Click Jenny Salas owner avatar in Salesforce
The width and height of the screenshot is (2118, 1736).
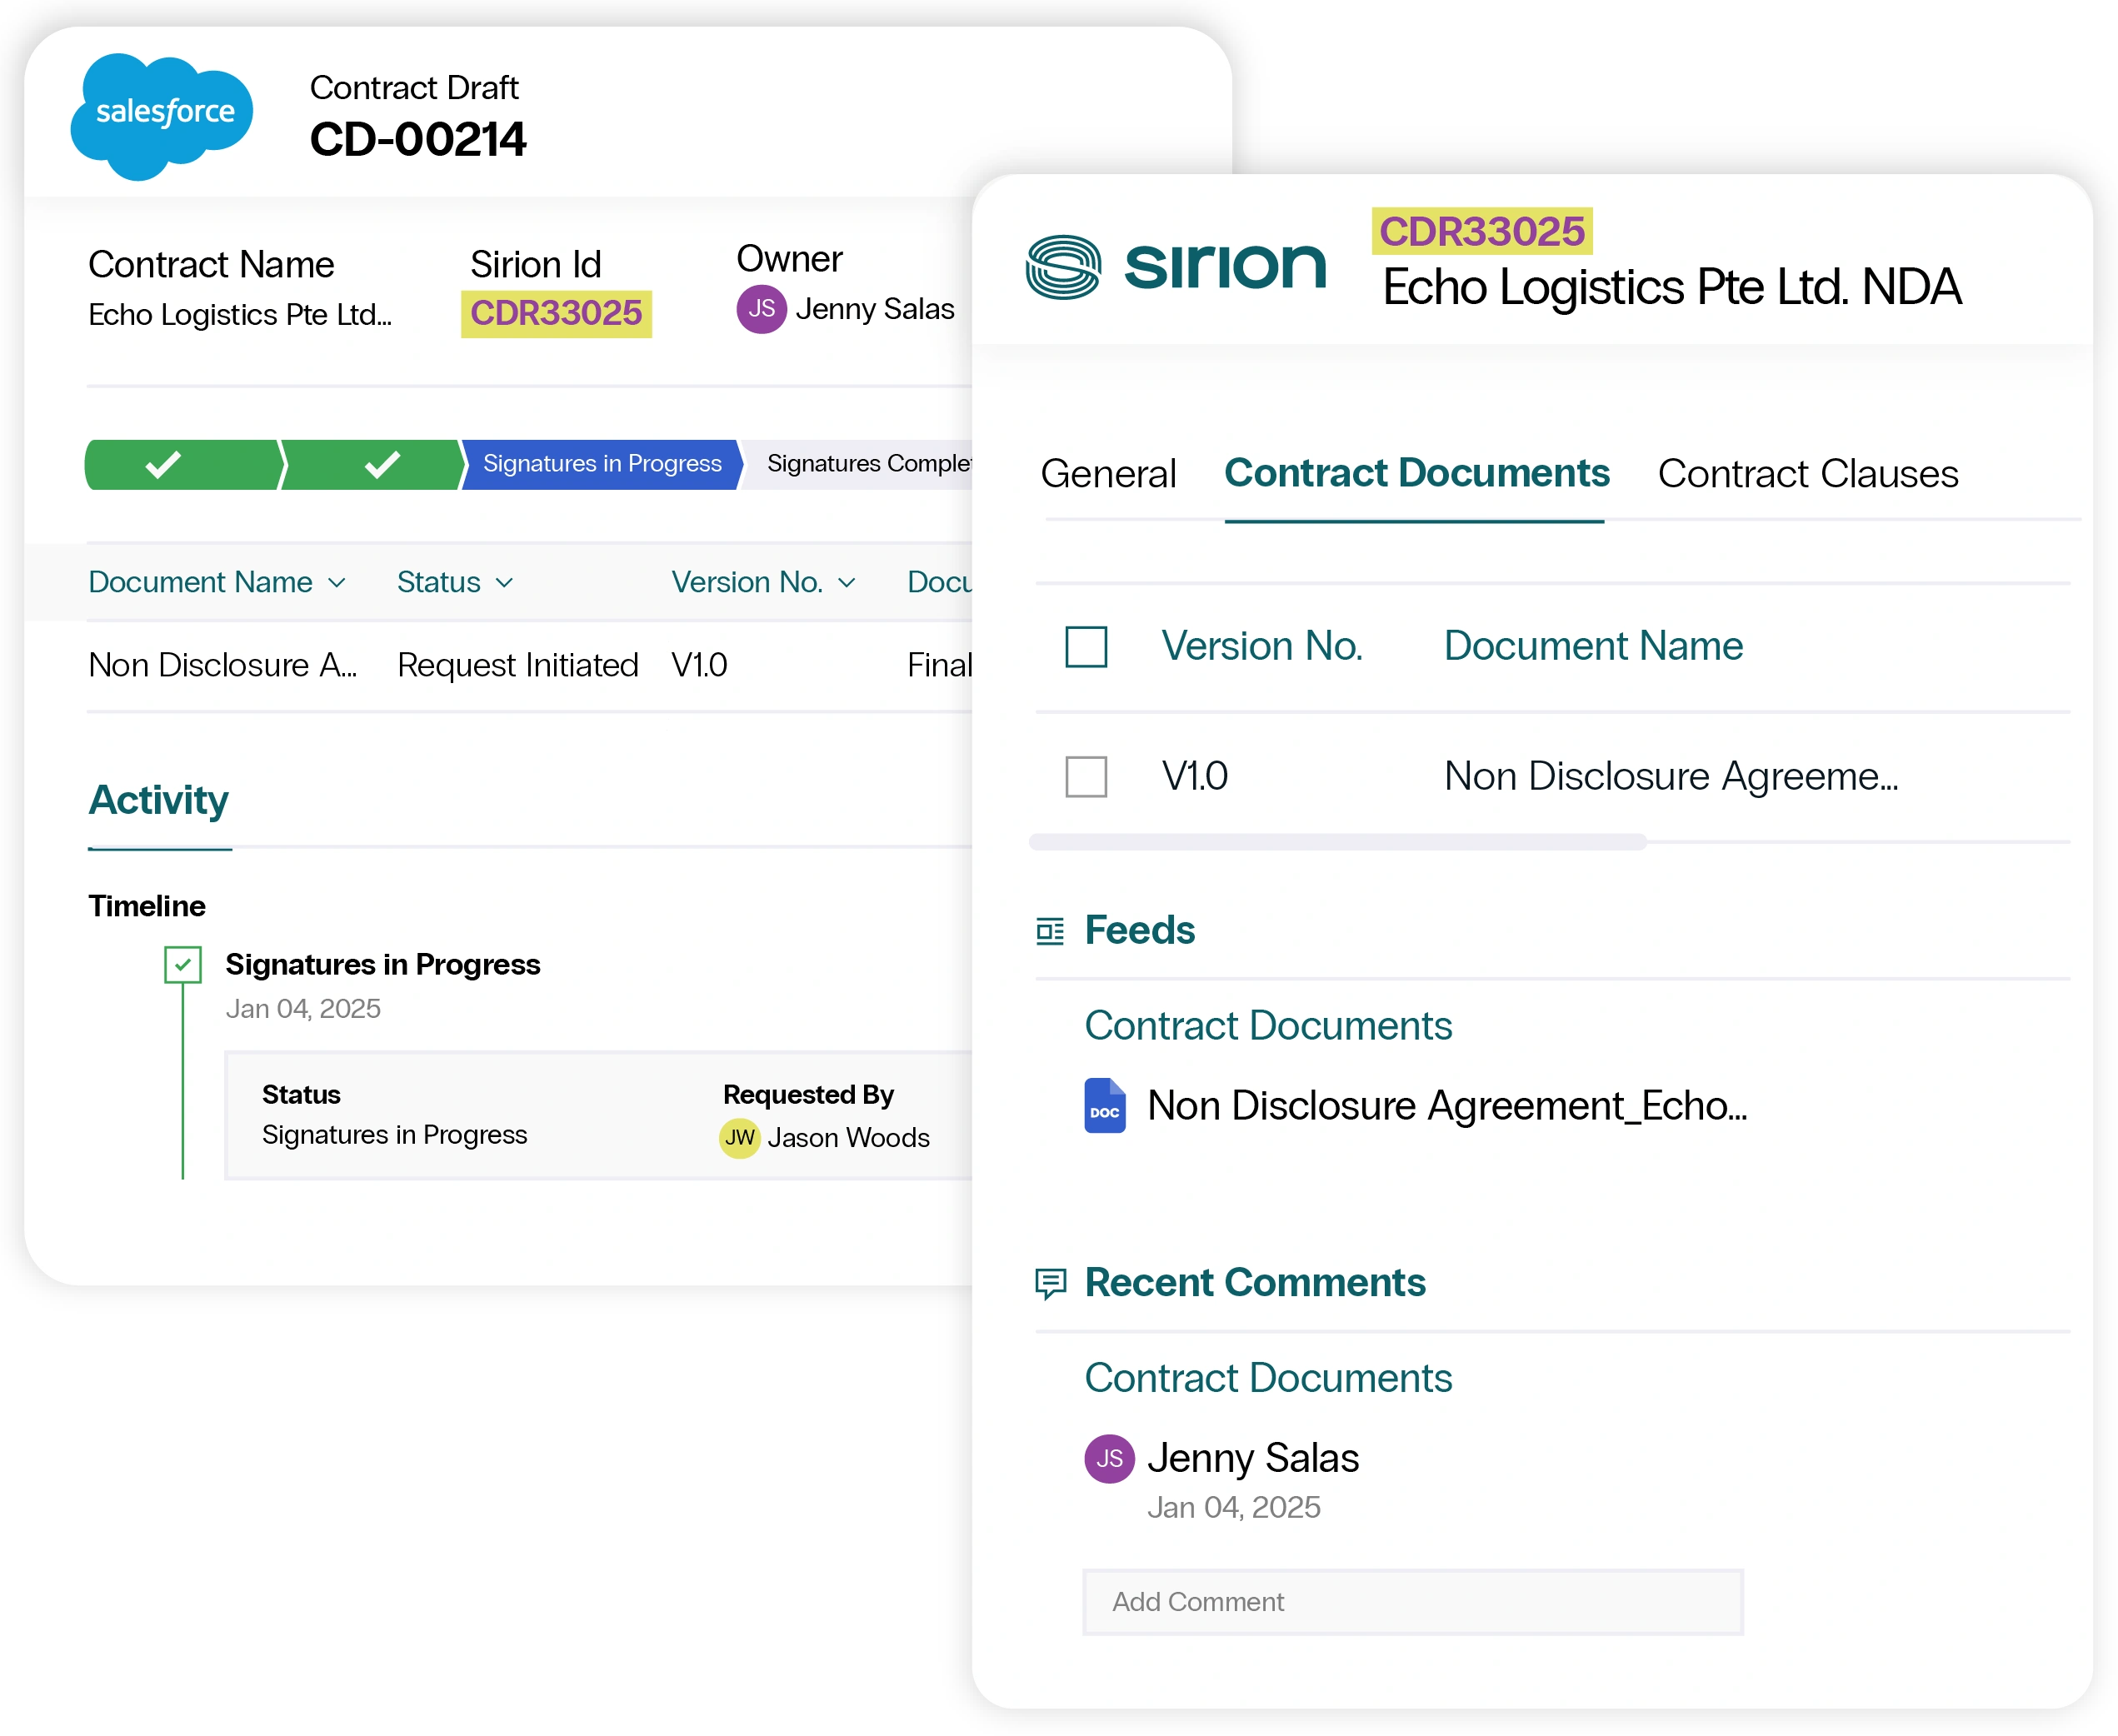[761, 309]
